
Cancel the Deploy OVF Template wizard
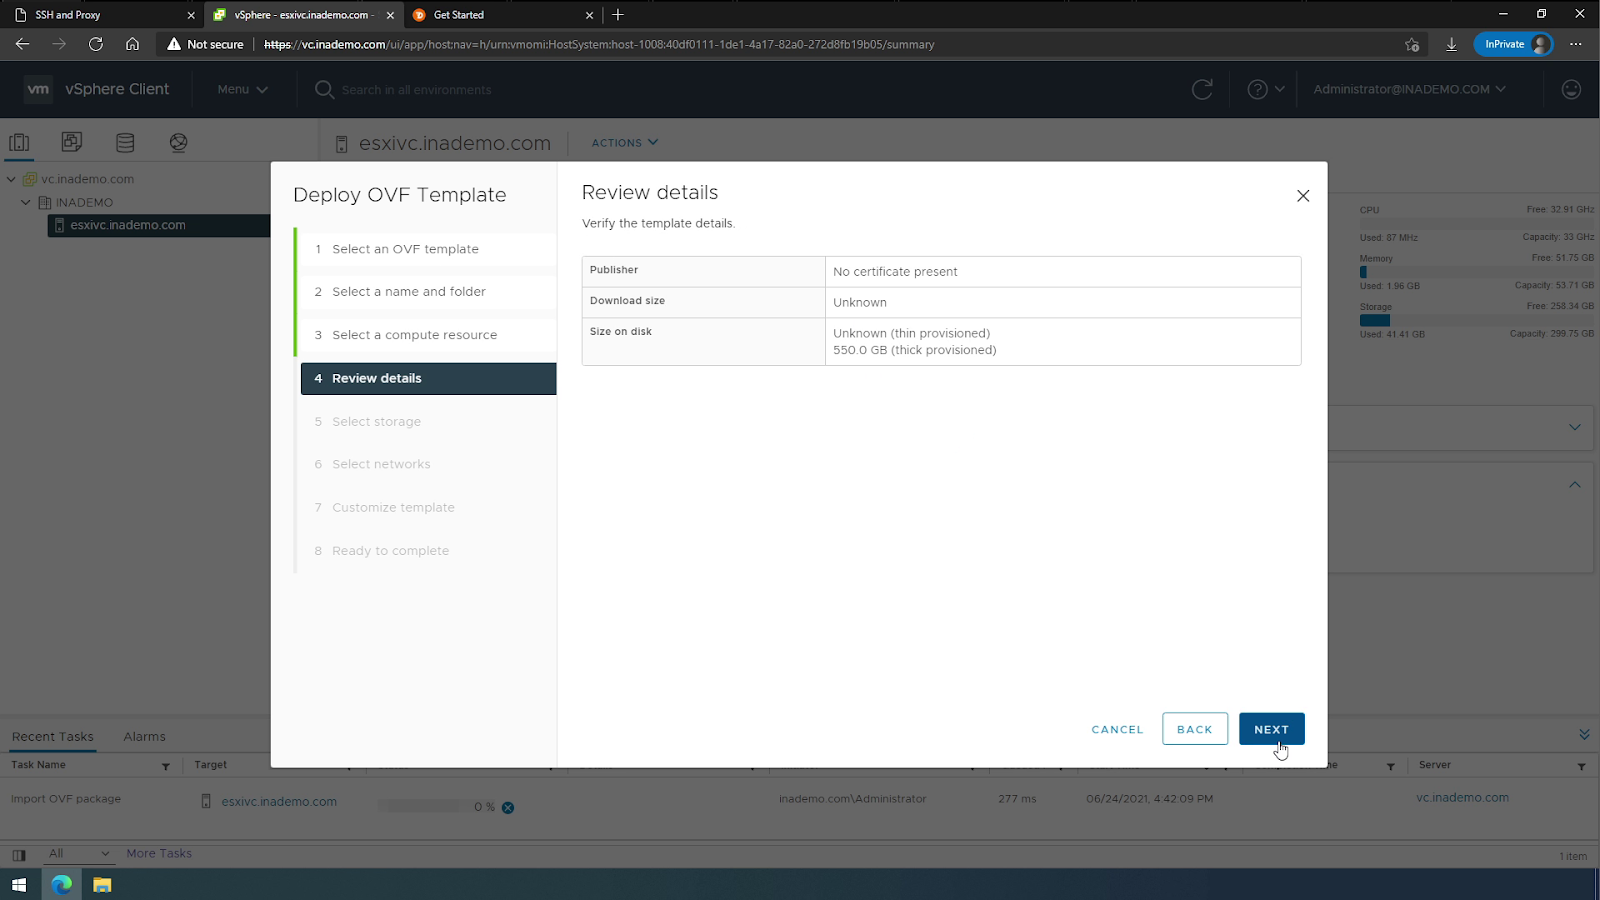click(x=1117, y=729)
